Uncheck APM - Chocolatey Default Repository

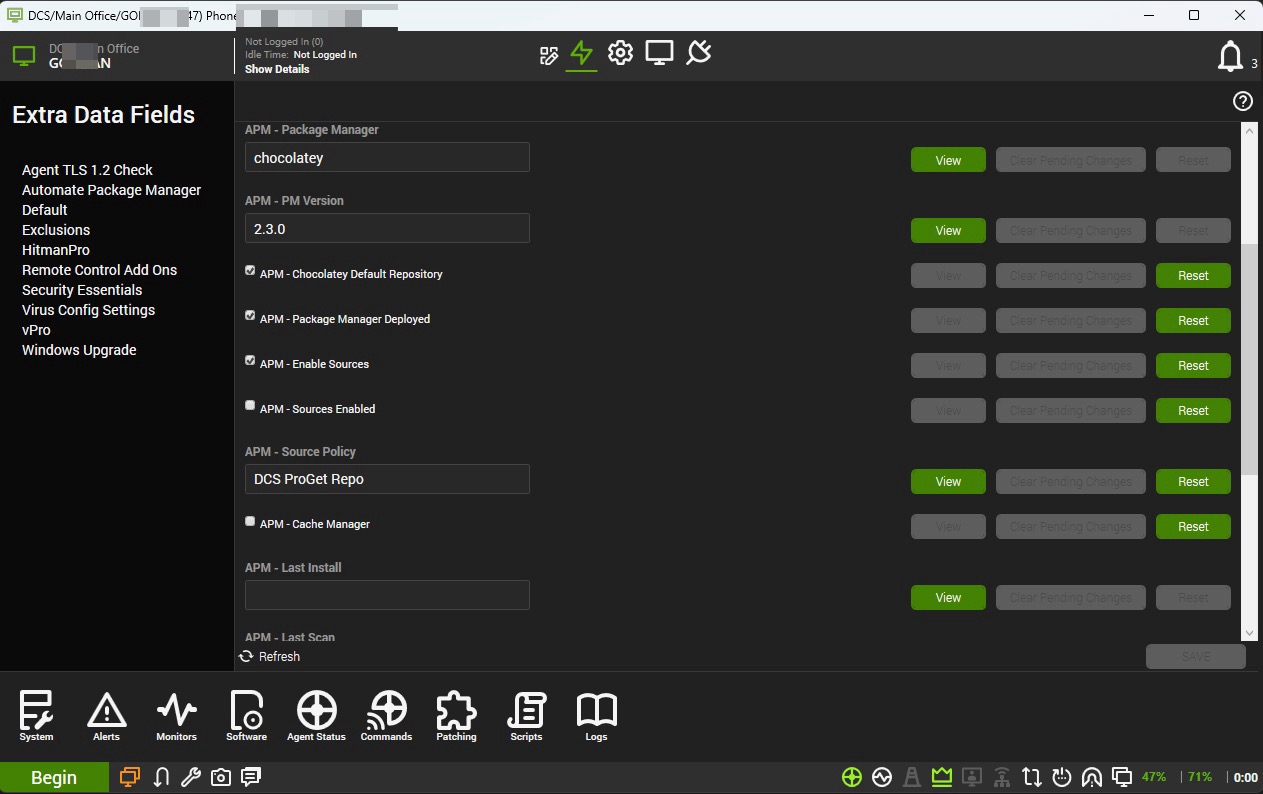tap(250, 271)
